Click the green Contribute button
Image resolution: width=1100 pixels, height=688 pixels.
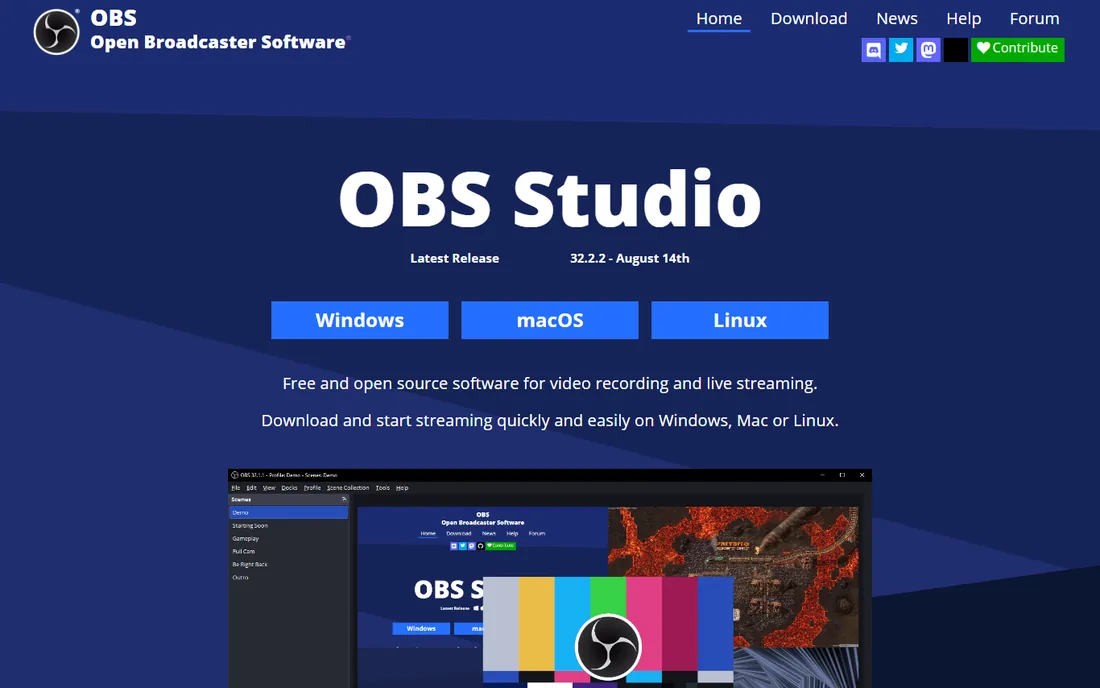[1017, 49]
